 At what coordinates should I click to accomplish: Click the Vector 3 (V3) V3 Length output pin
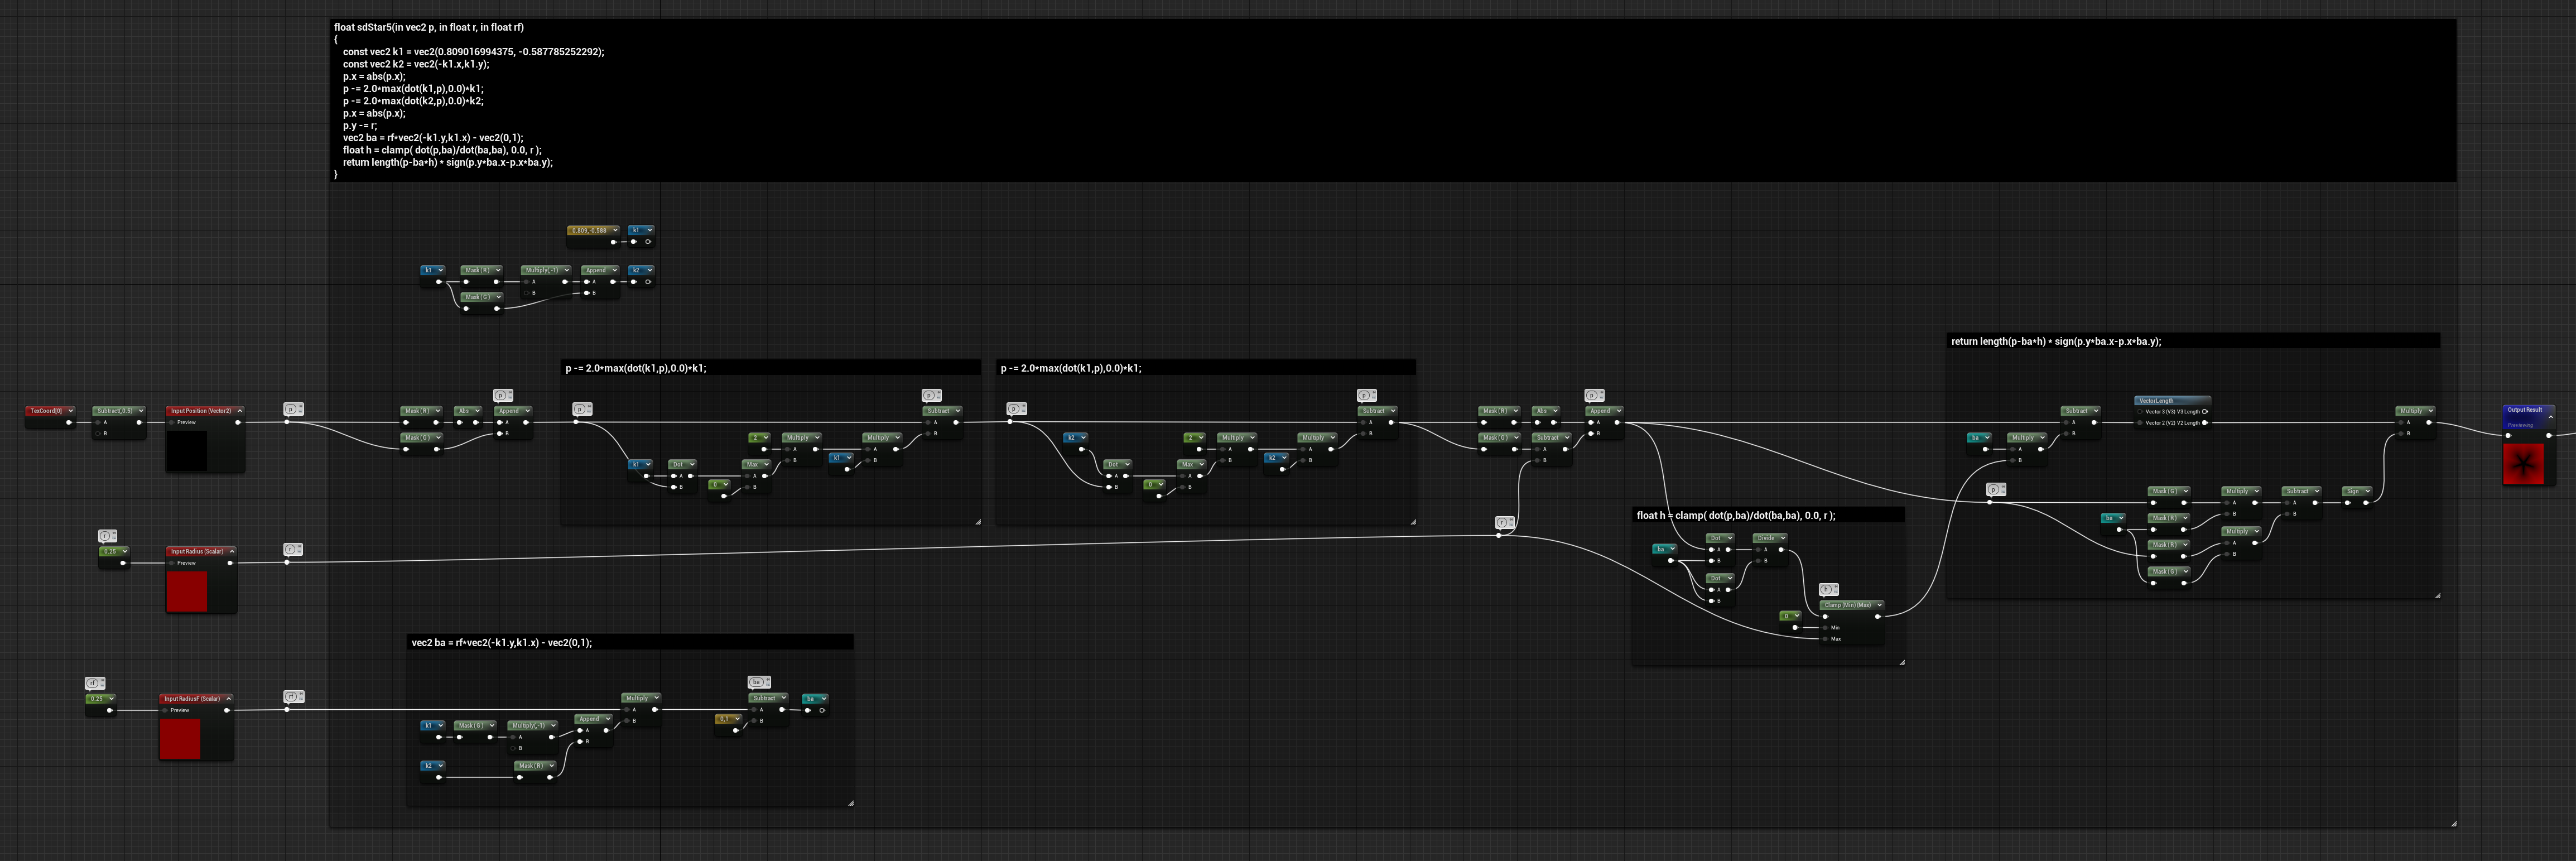[x=2205, y=411]
